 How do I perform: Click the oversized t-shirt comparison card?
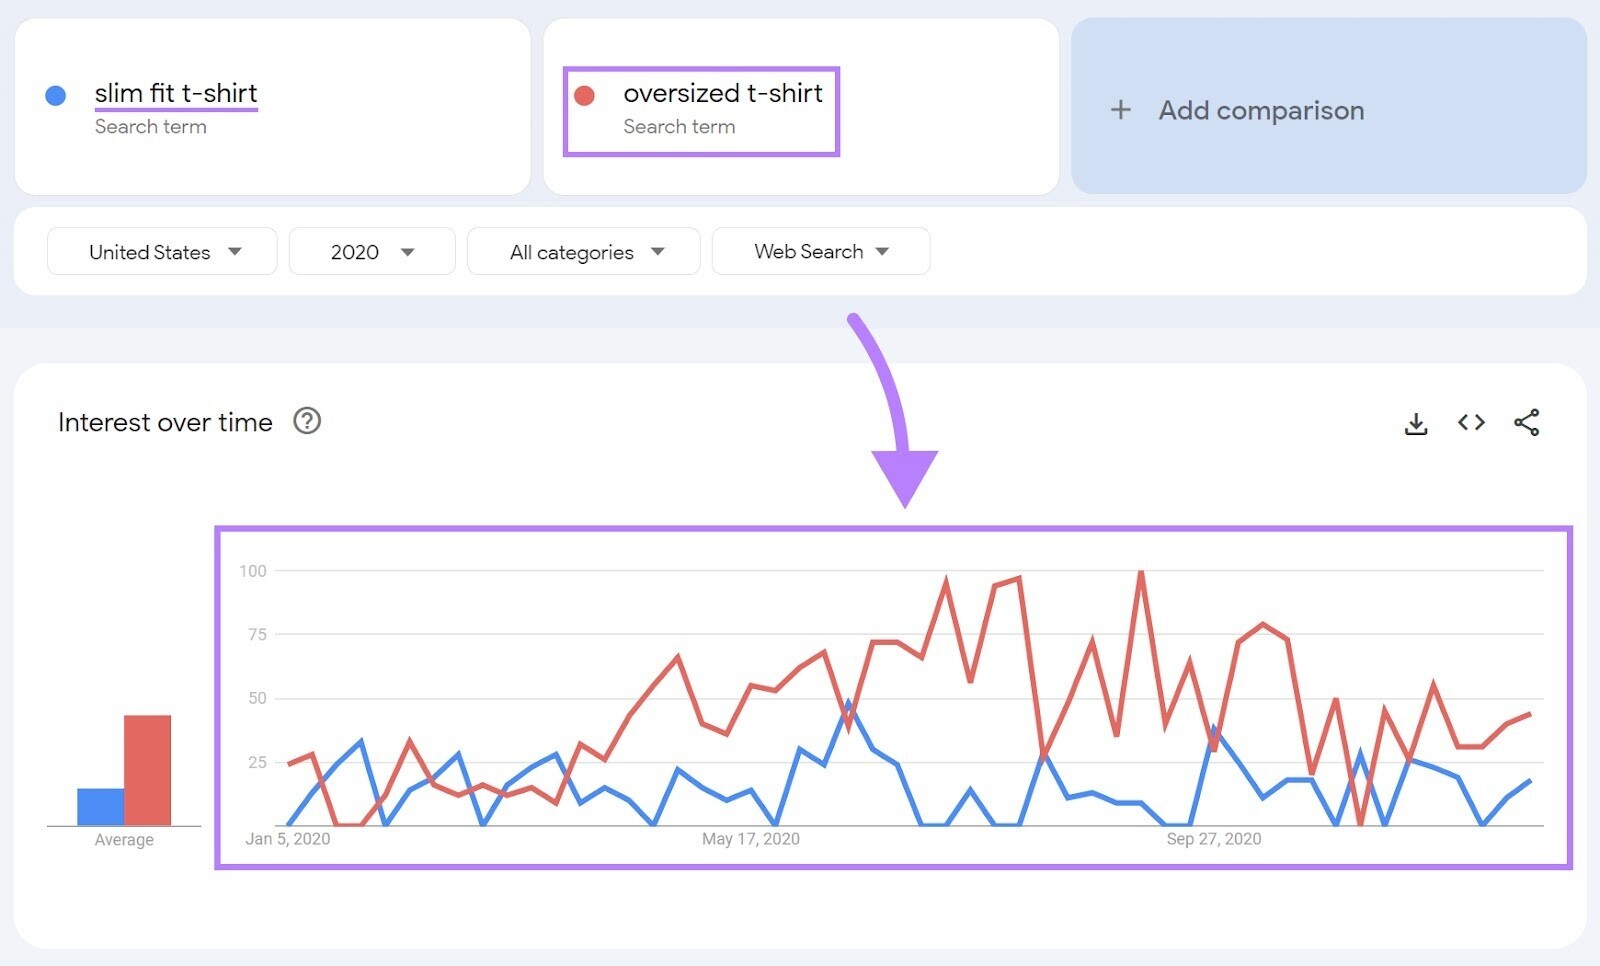click(x=800, y=110)
